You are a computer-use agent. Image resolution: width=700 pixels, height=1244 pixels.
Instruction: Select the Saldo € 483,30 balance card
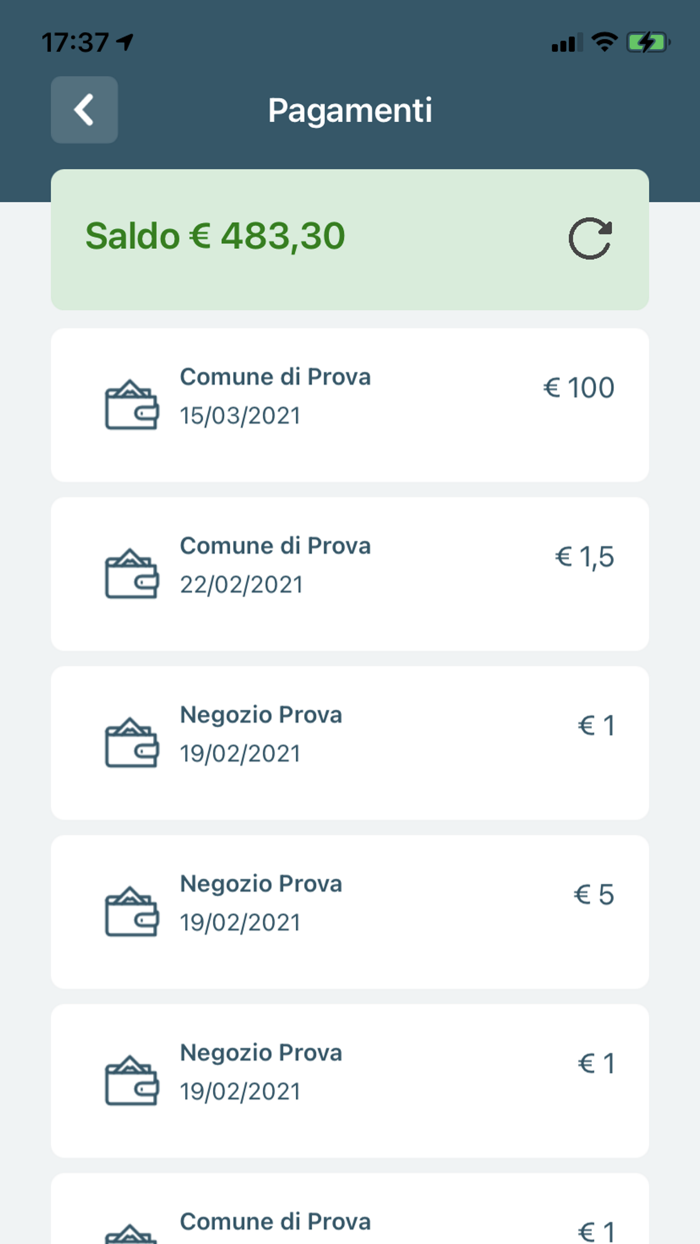pyautogui.click(x=350, y=240)
